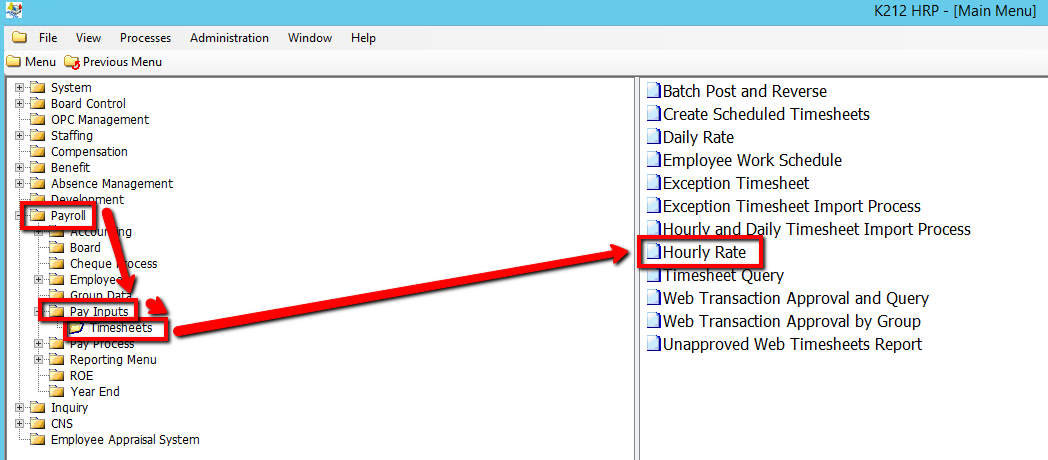Select the OPC Management tree item

(x=99, y=120)
